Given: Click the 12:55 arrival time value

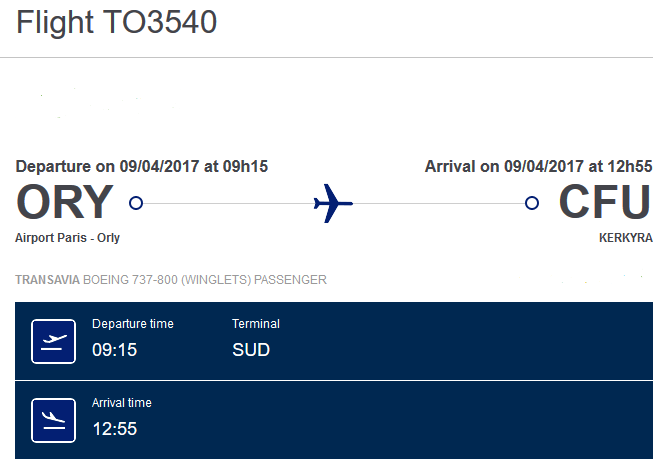Looking at the screenshot, I should click(115, 429).
